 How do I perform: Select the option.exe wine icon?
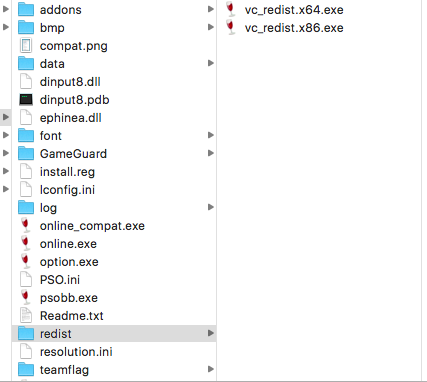pos(26,261)
